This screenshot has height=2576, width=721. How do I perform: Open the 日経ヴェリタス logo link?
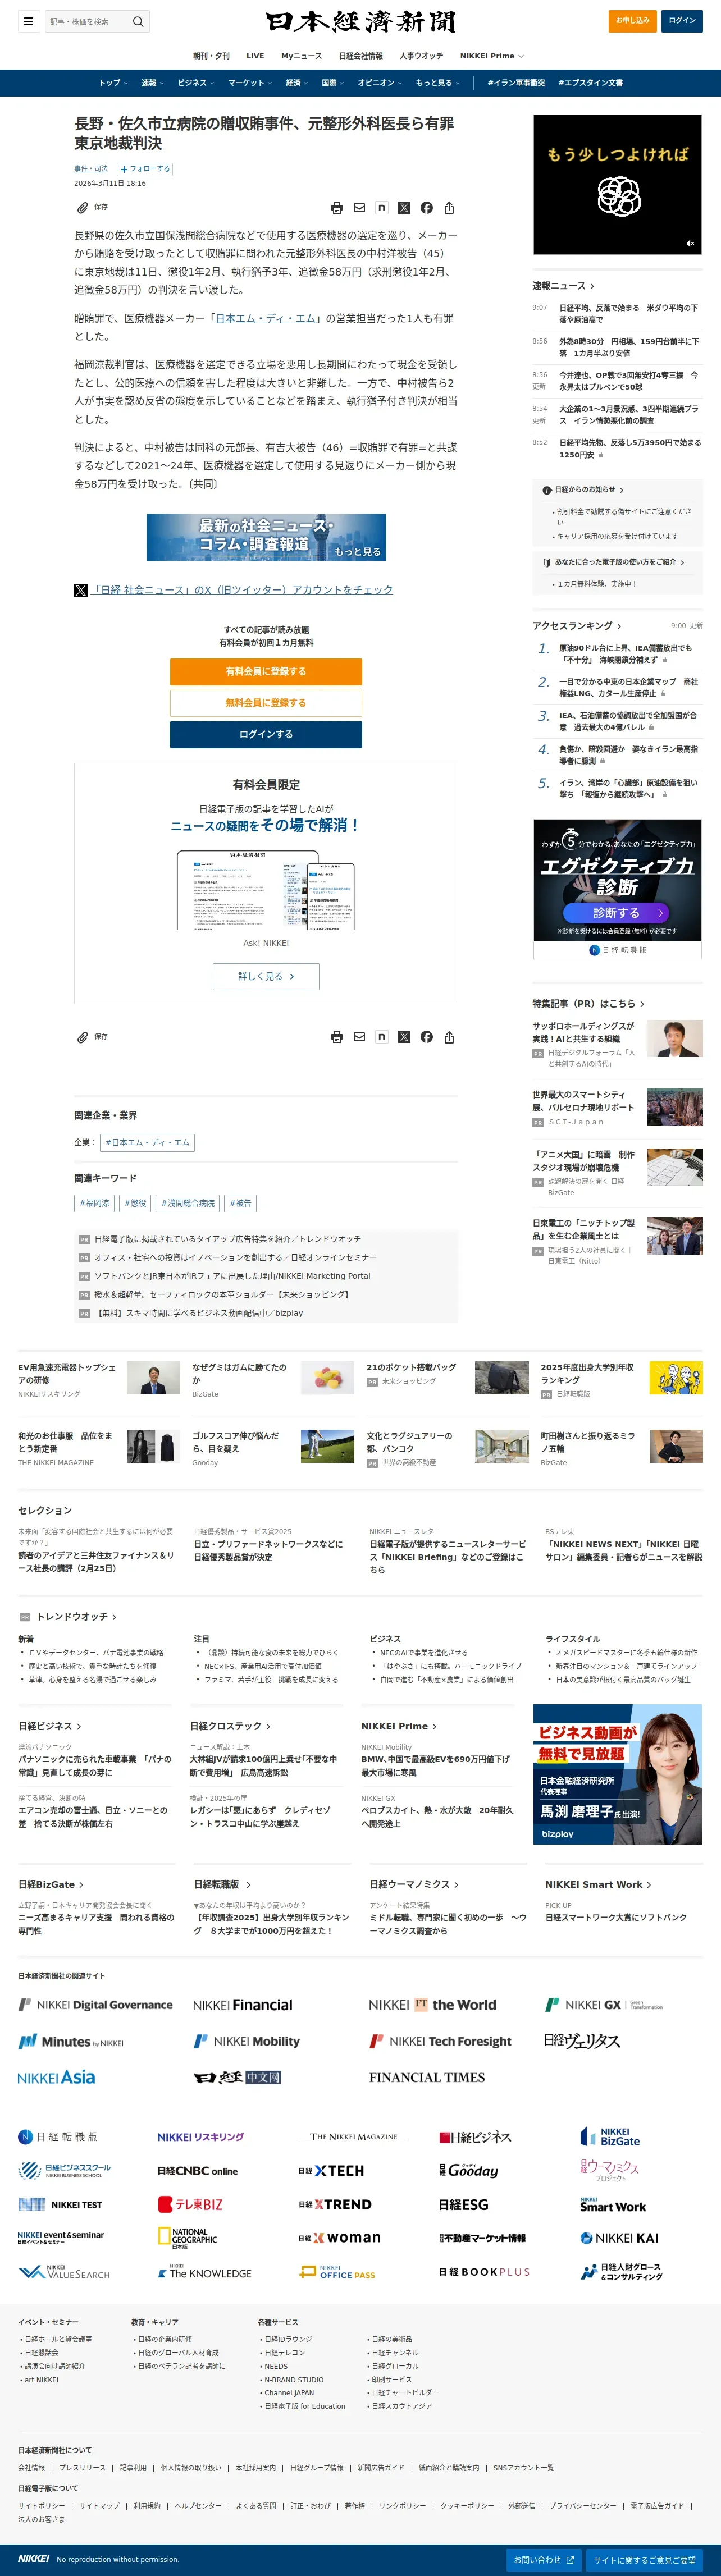(x=582, y=2040)
